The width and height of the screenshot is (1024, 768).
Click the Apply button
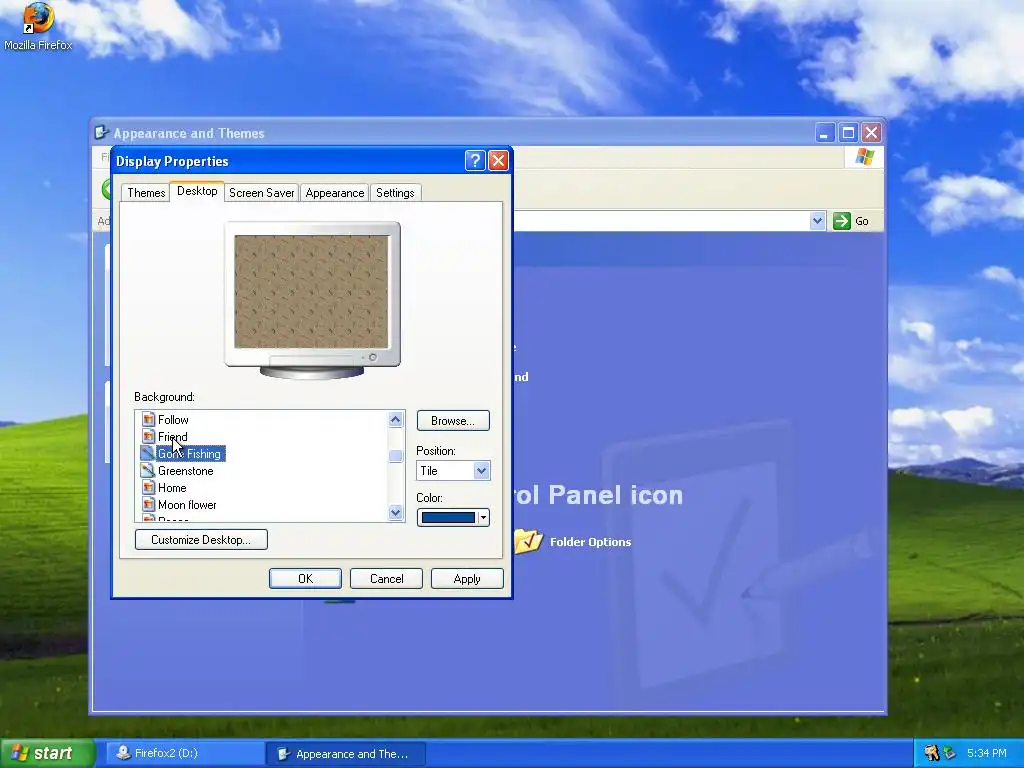coord(467,579)
